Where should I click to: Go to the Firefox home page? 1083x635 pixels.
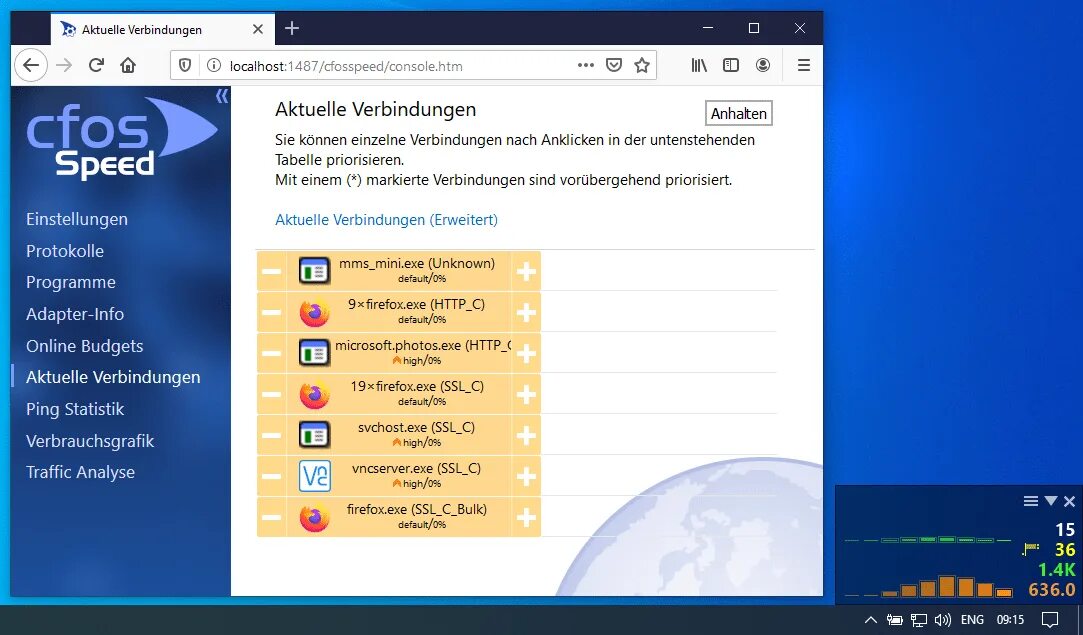coord(128,65)
